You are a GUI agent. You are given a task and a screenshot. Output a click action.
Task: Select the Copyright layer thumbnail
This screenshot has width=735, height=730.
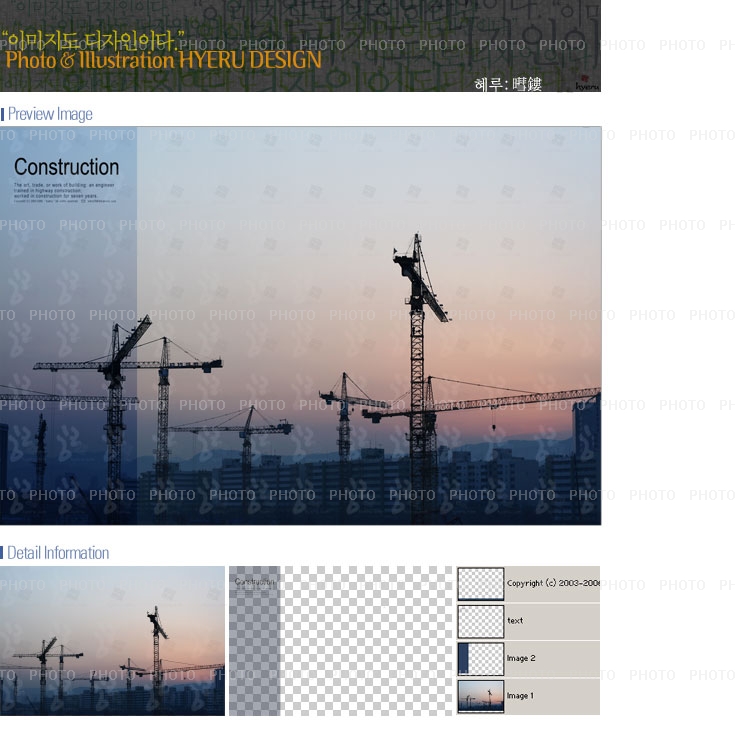[x=480, y=584]
